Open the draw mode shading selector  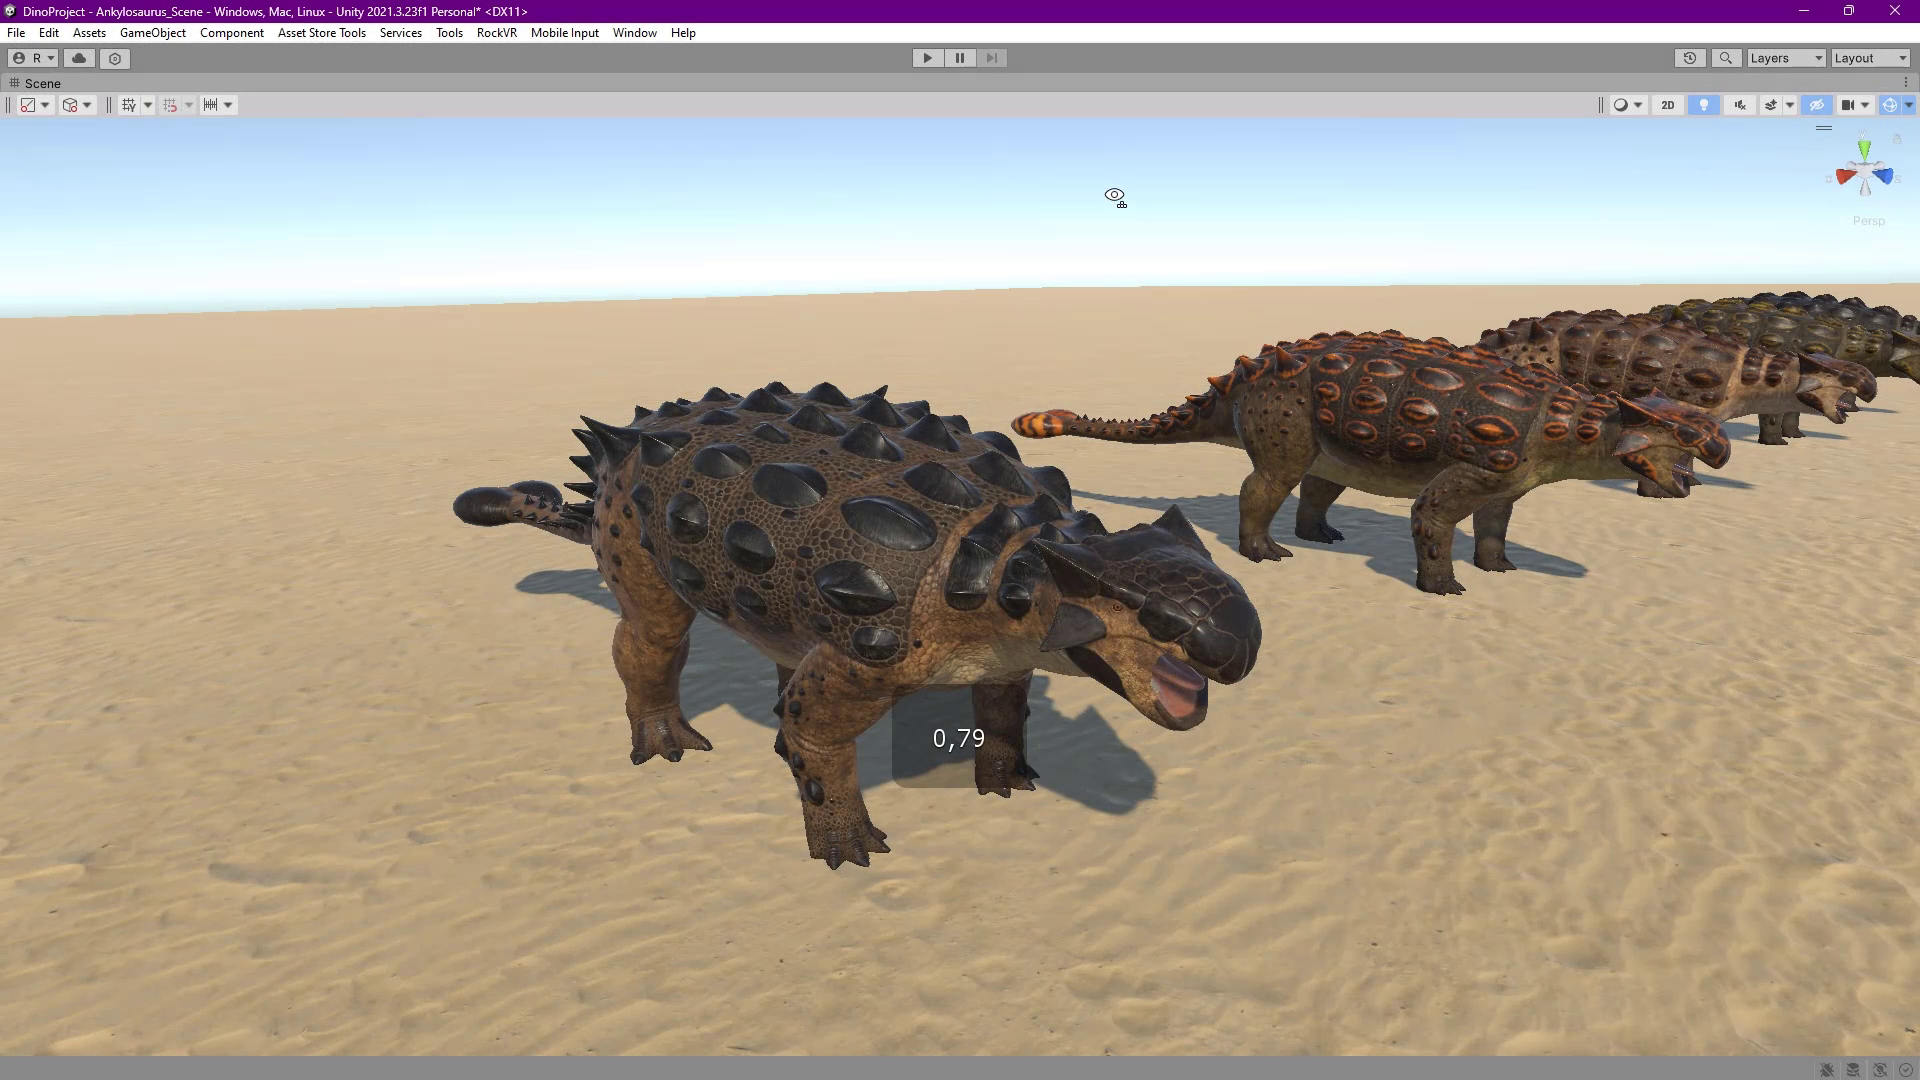(1621, 105)
